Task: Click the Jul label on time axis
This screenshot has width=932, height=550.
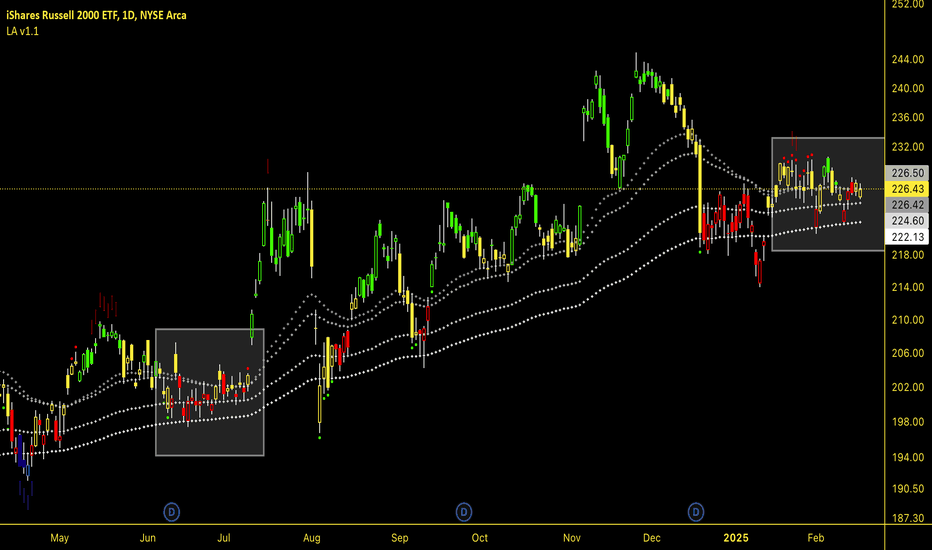Action: 223,538
